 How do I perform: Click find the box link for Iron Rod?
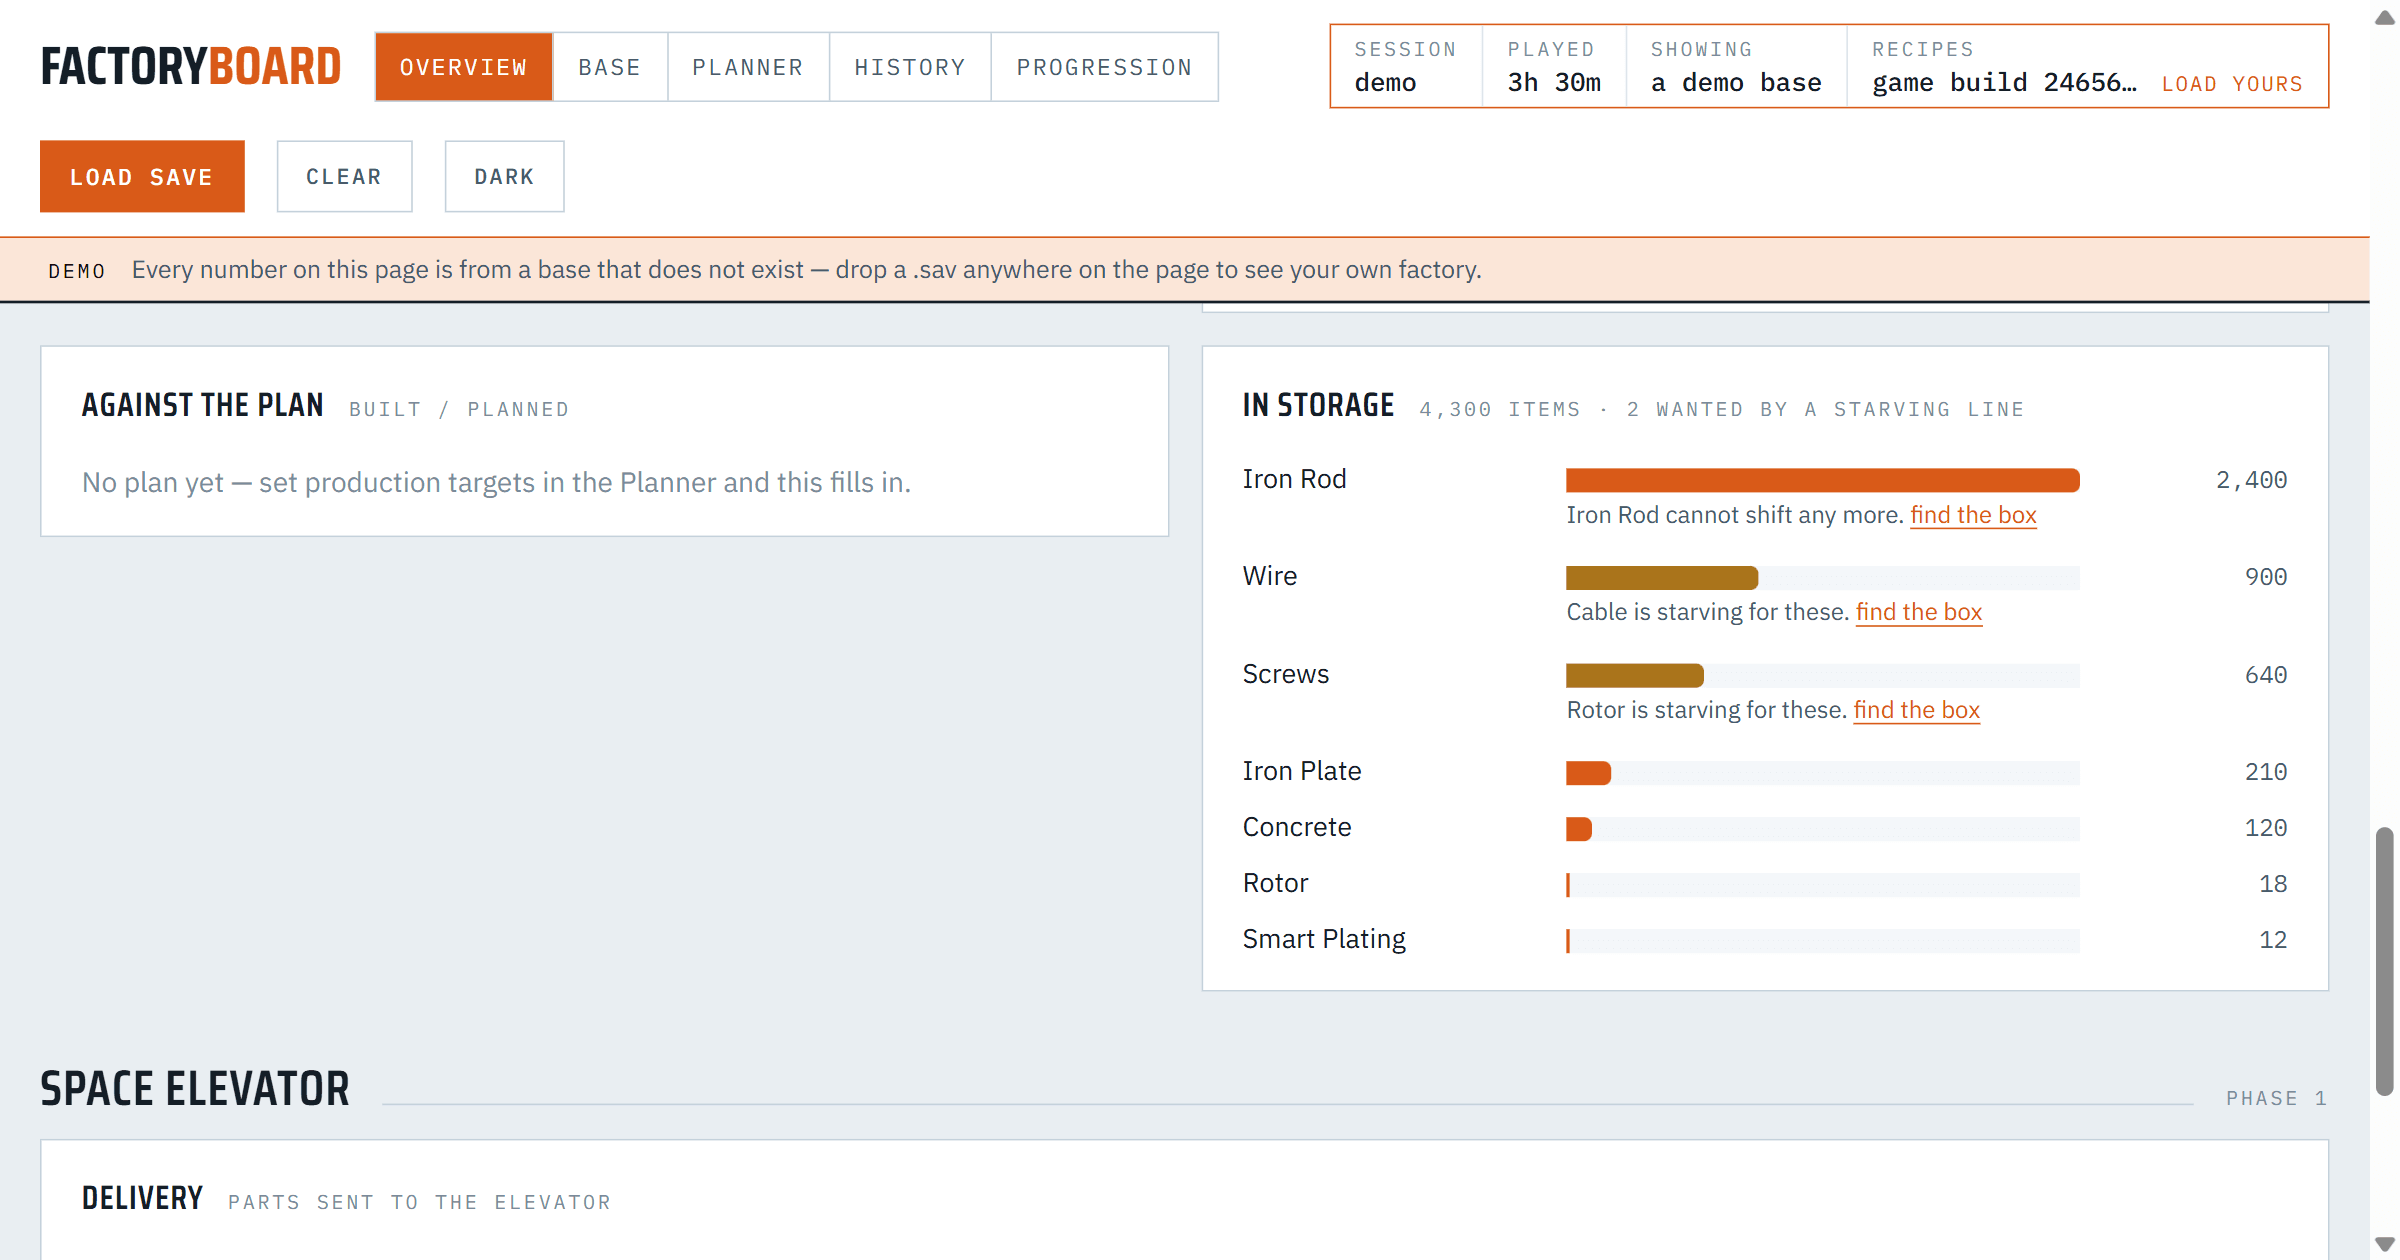pyautogui.click(x=1973, y=515)
